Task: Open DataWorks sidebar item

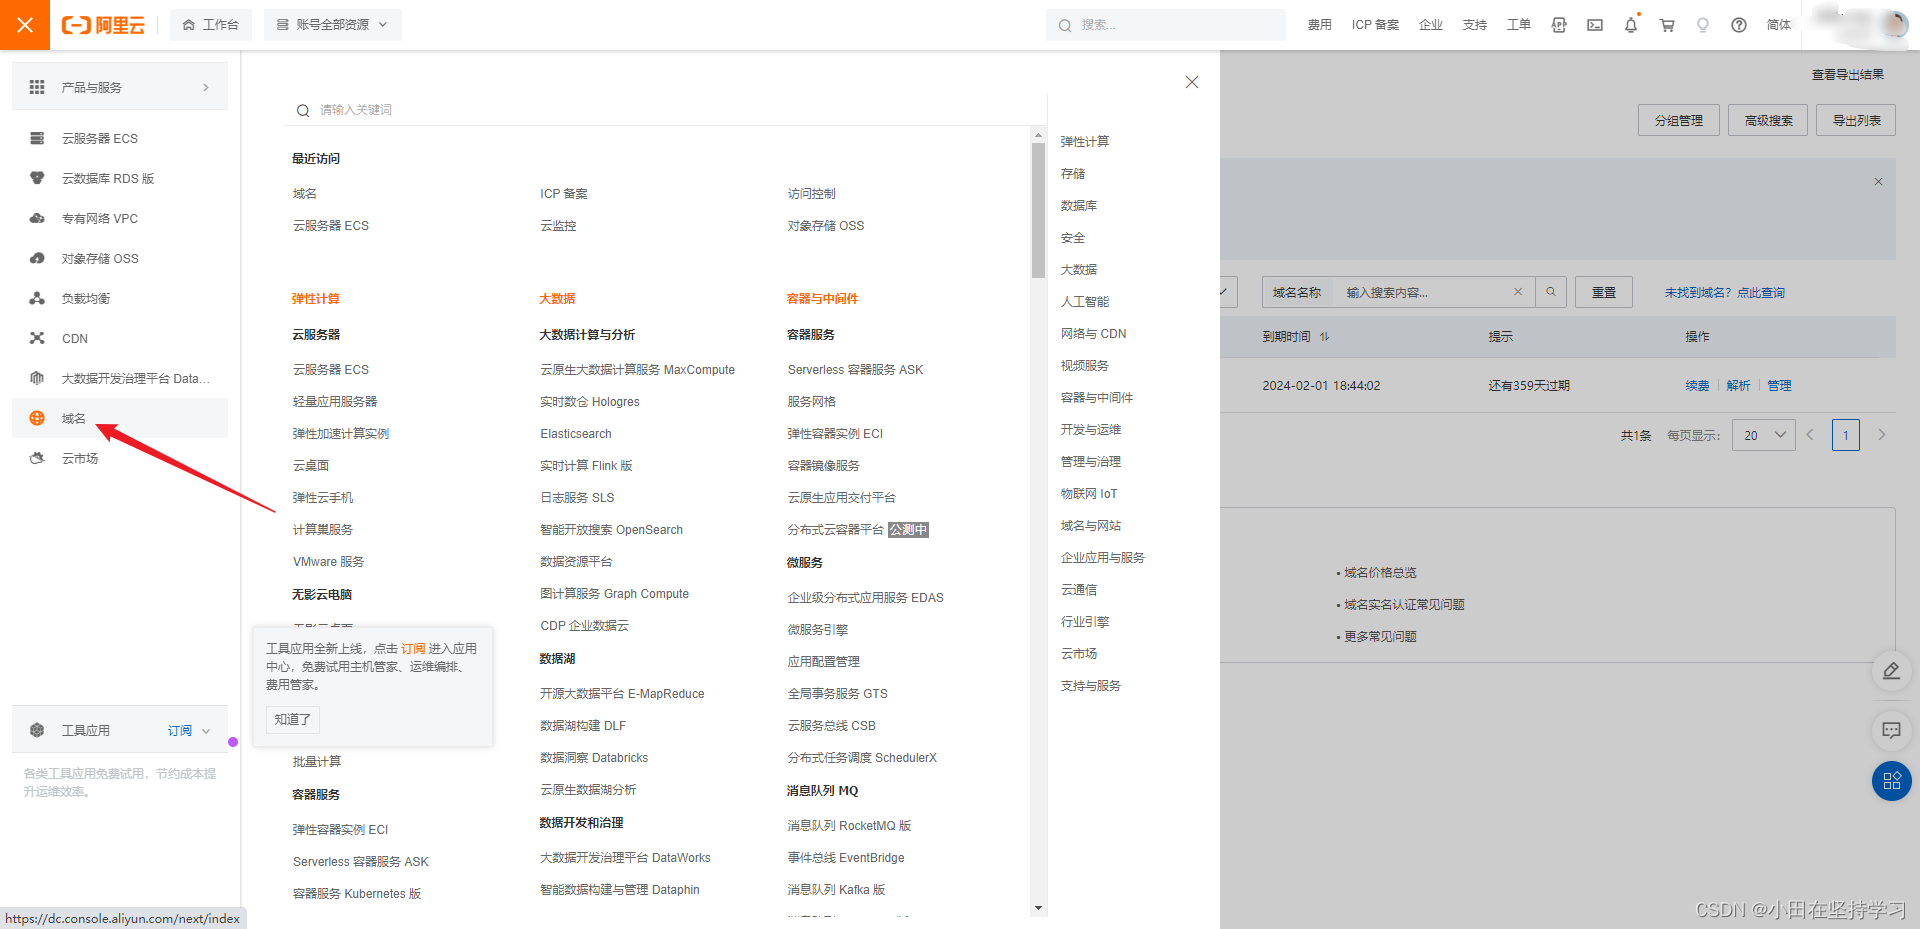Action: click(120, 378)
